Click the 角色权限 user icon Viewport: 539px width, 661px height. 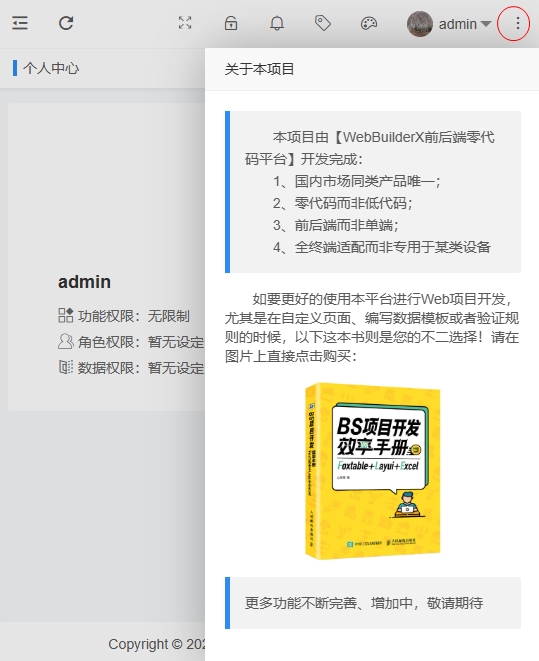tap(66, 341)
